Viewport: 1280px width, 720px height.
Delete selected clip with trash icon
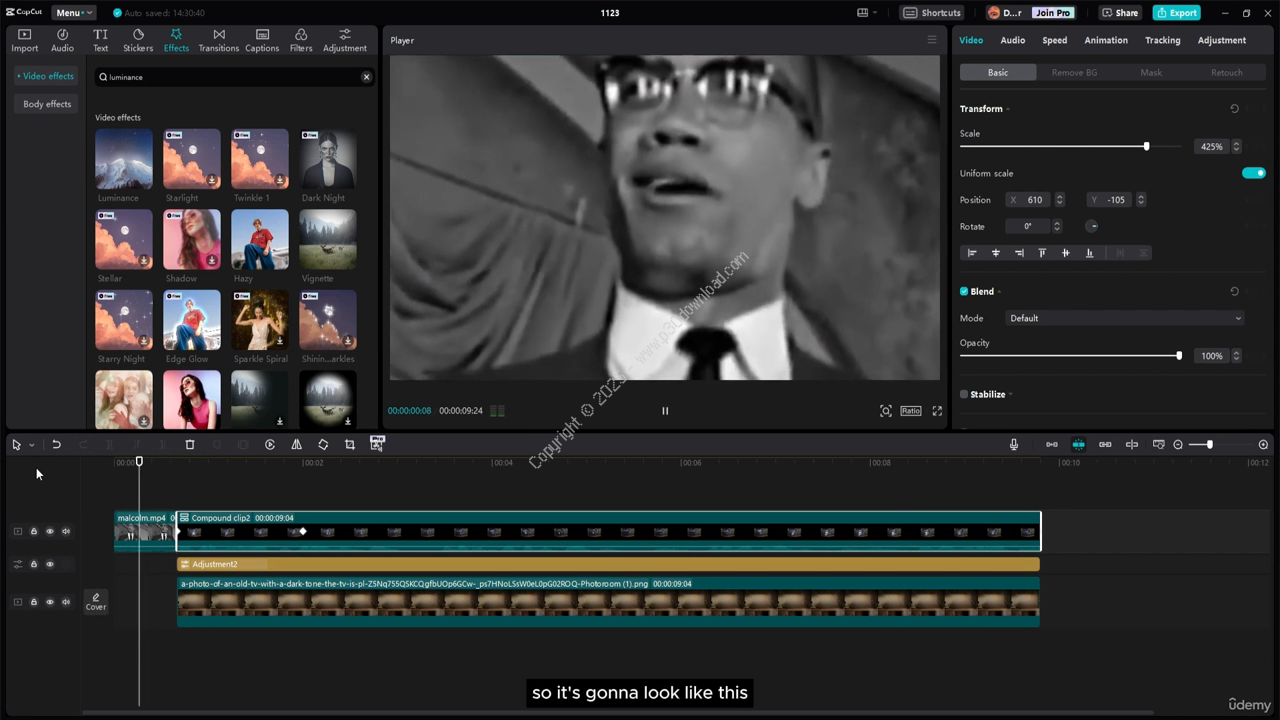tap(189, 445)
